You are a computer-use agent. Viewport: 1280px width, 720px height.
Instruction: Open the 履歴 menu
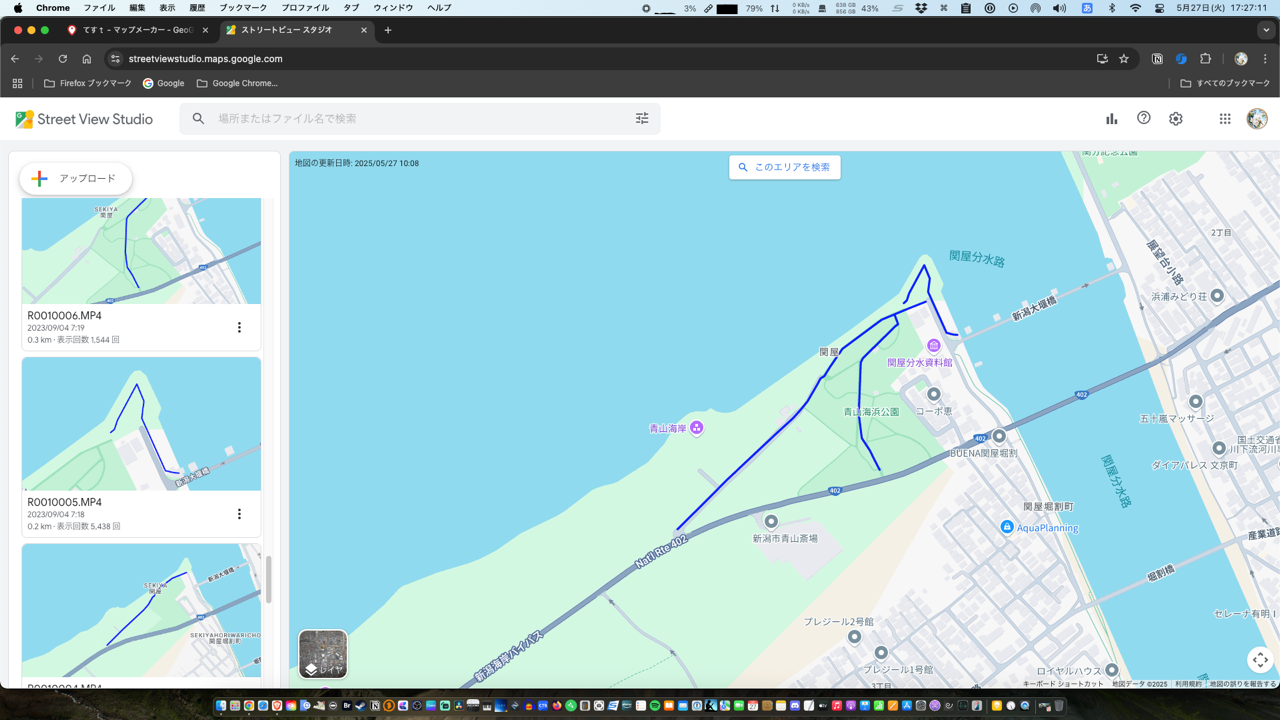pos(197,8)
